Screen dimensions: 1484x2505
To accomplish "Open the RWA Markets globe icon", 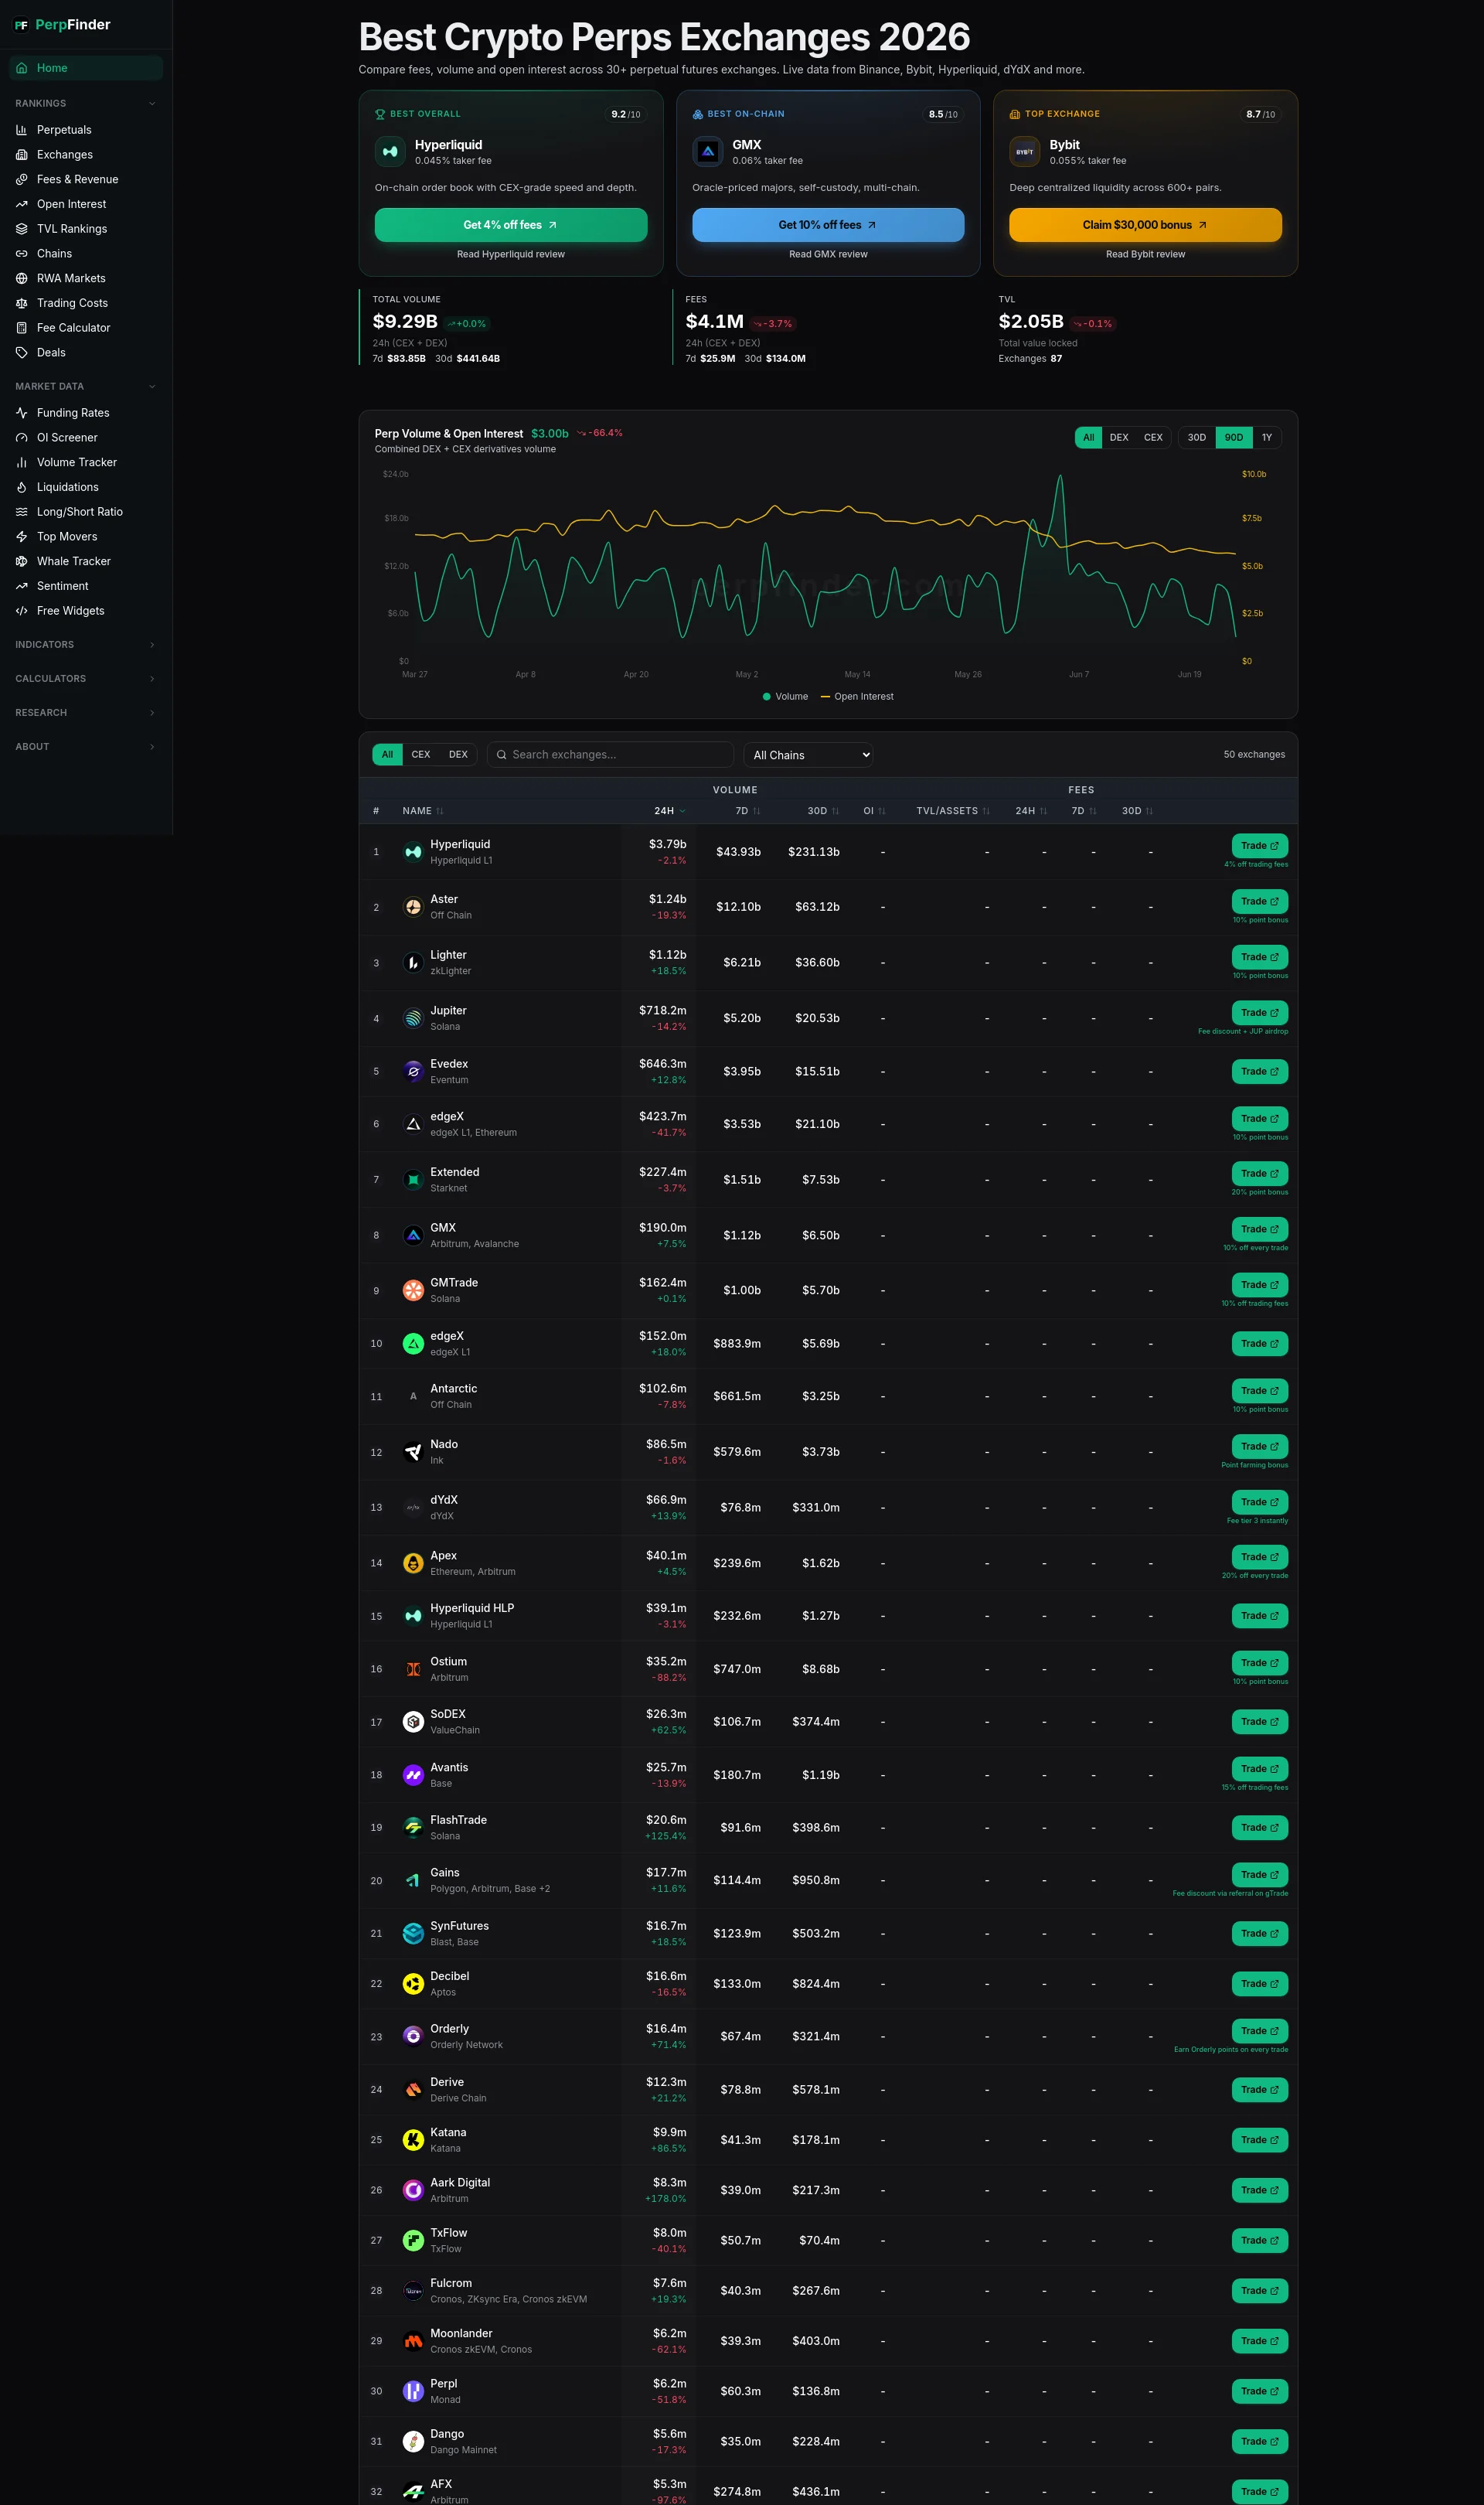I will point(22,278).
